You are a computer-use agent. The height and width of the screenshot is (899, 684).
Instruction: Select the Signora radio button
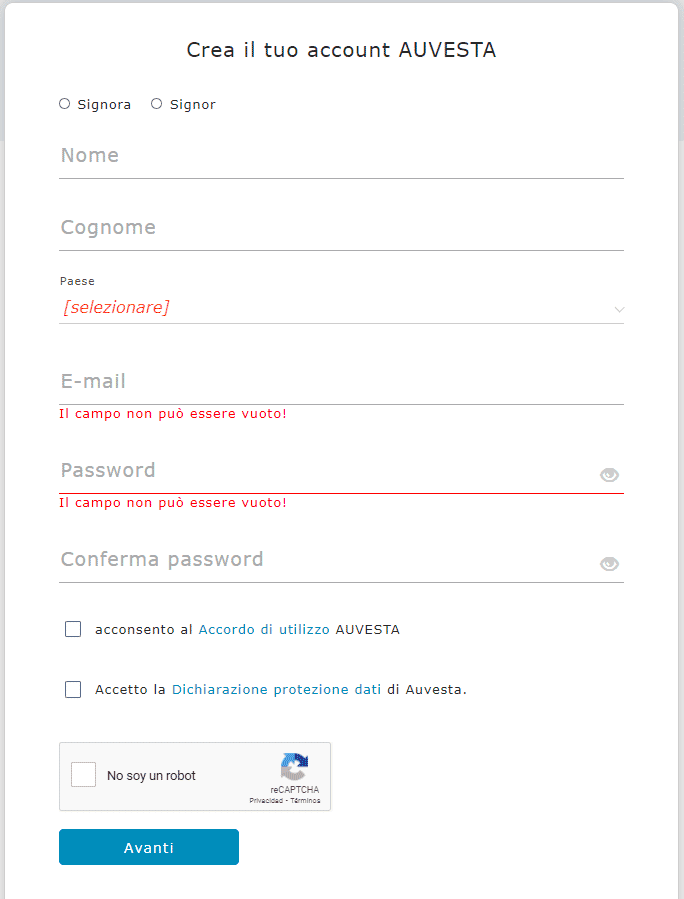pyautogui.click(x=64, y=104)
